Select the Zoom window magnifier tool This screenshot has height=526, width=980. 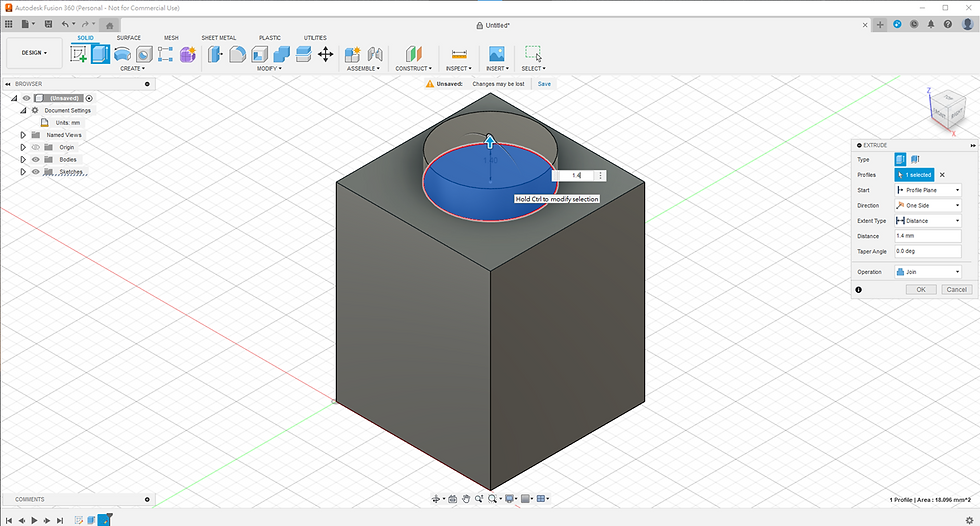(x=479, y=499)
